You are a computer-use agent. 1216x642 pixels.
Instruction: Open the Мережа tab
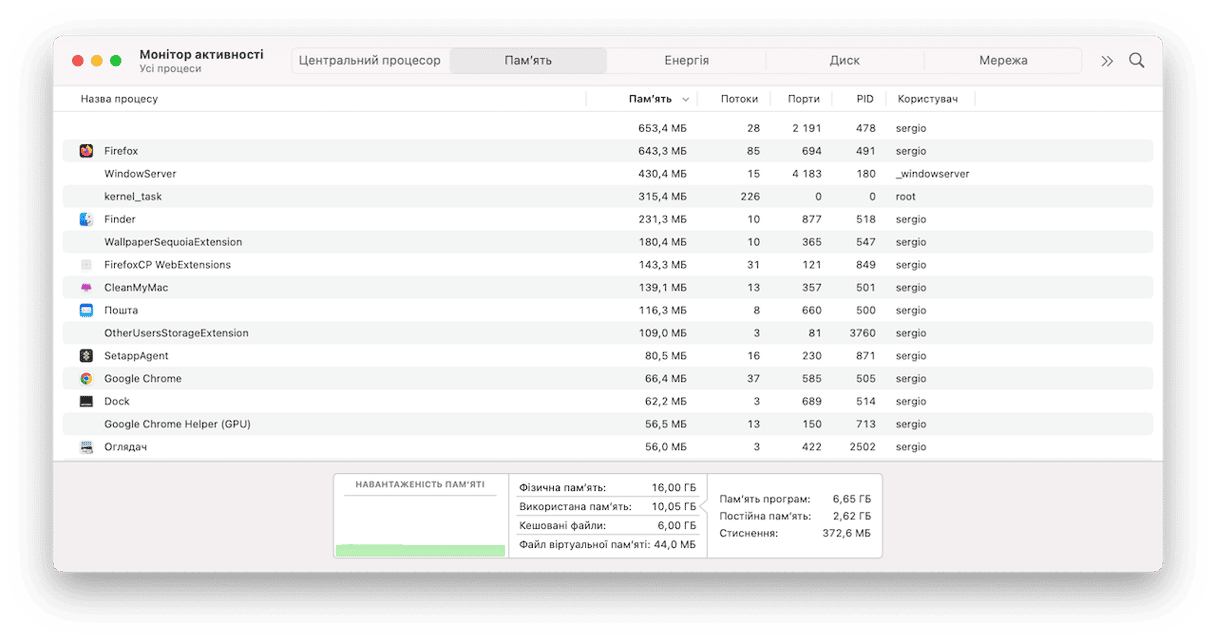click(1003, 60)
